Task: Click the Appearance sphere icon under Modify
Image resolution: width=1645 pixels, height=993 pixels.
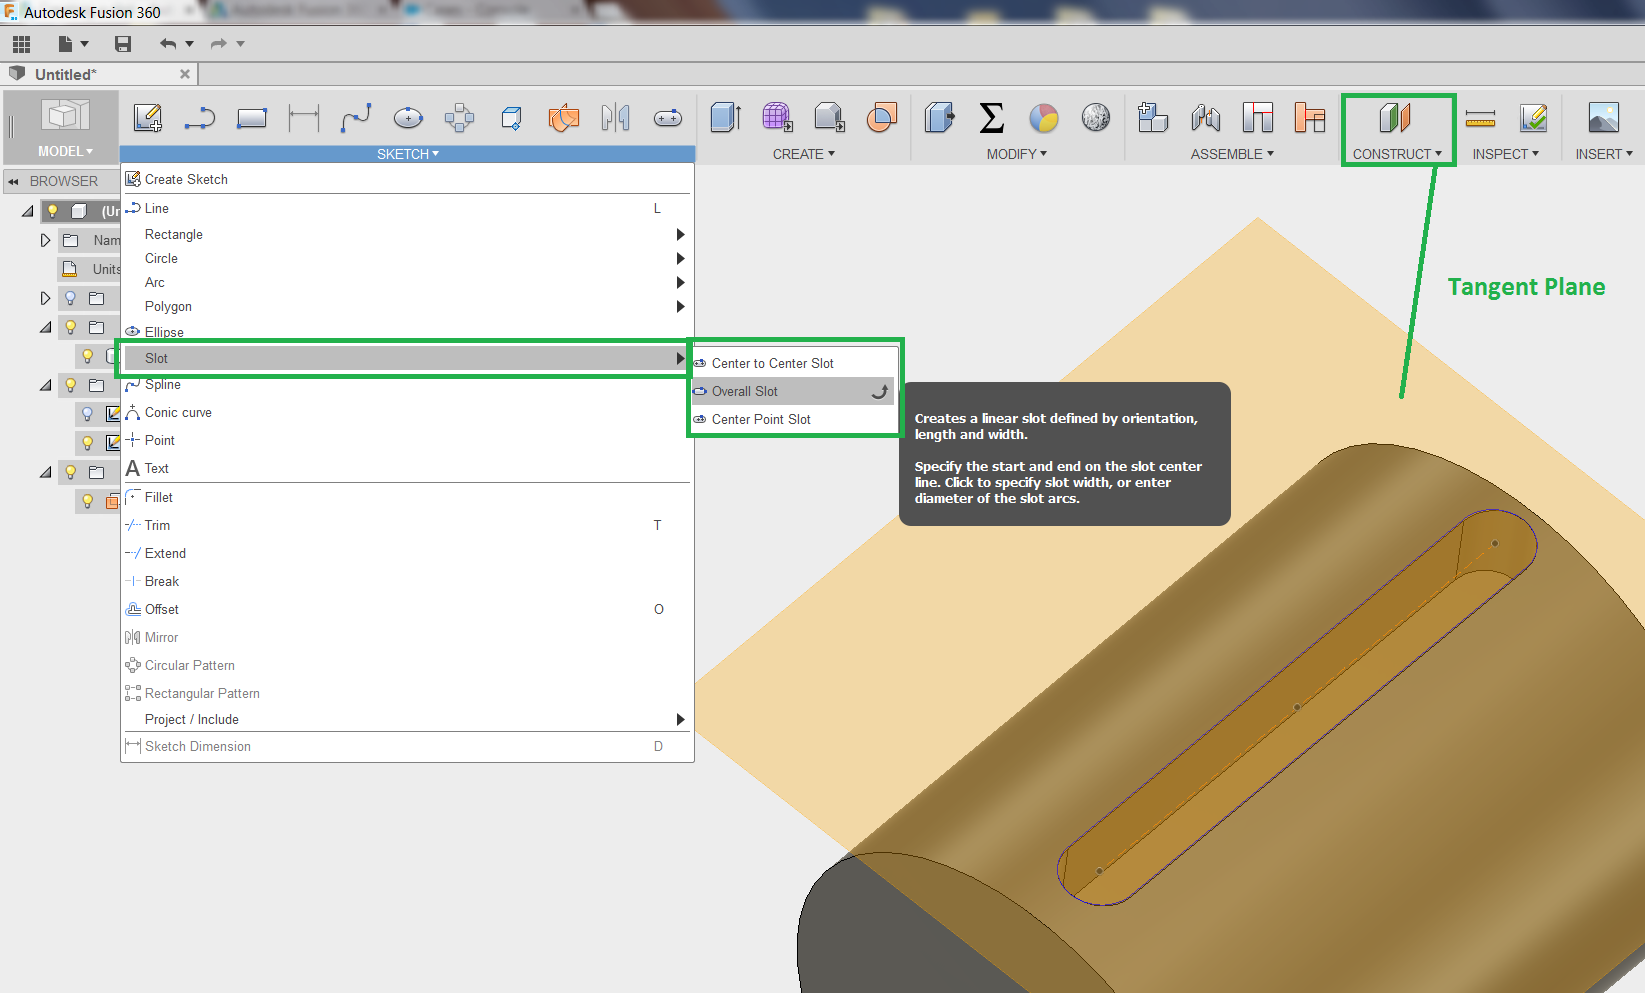Action: 1044,117
